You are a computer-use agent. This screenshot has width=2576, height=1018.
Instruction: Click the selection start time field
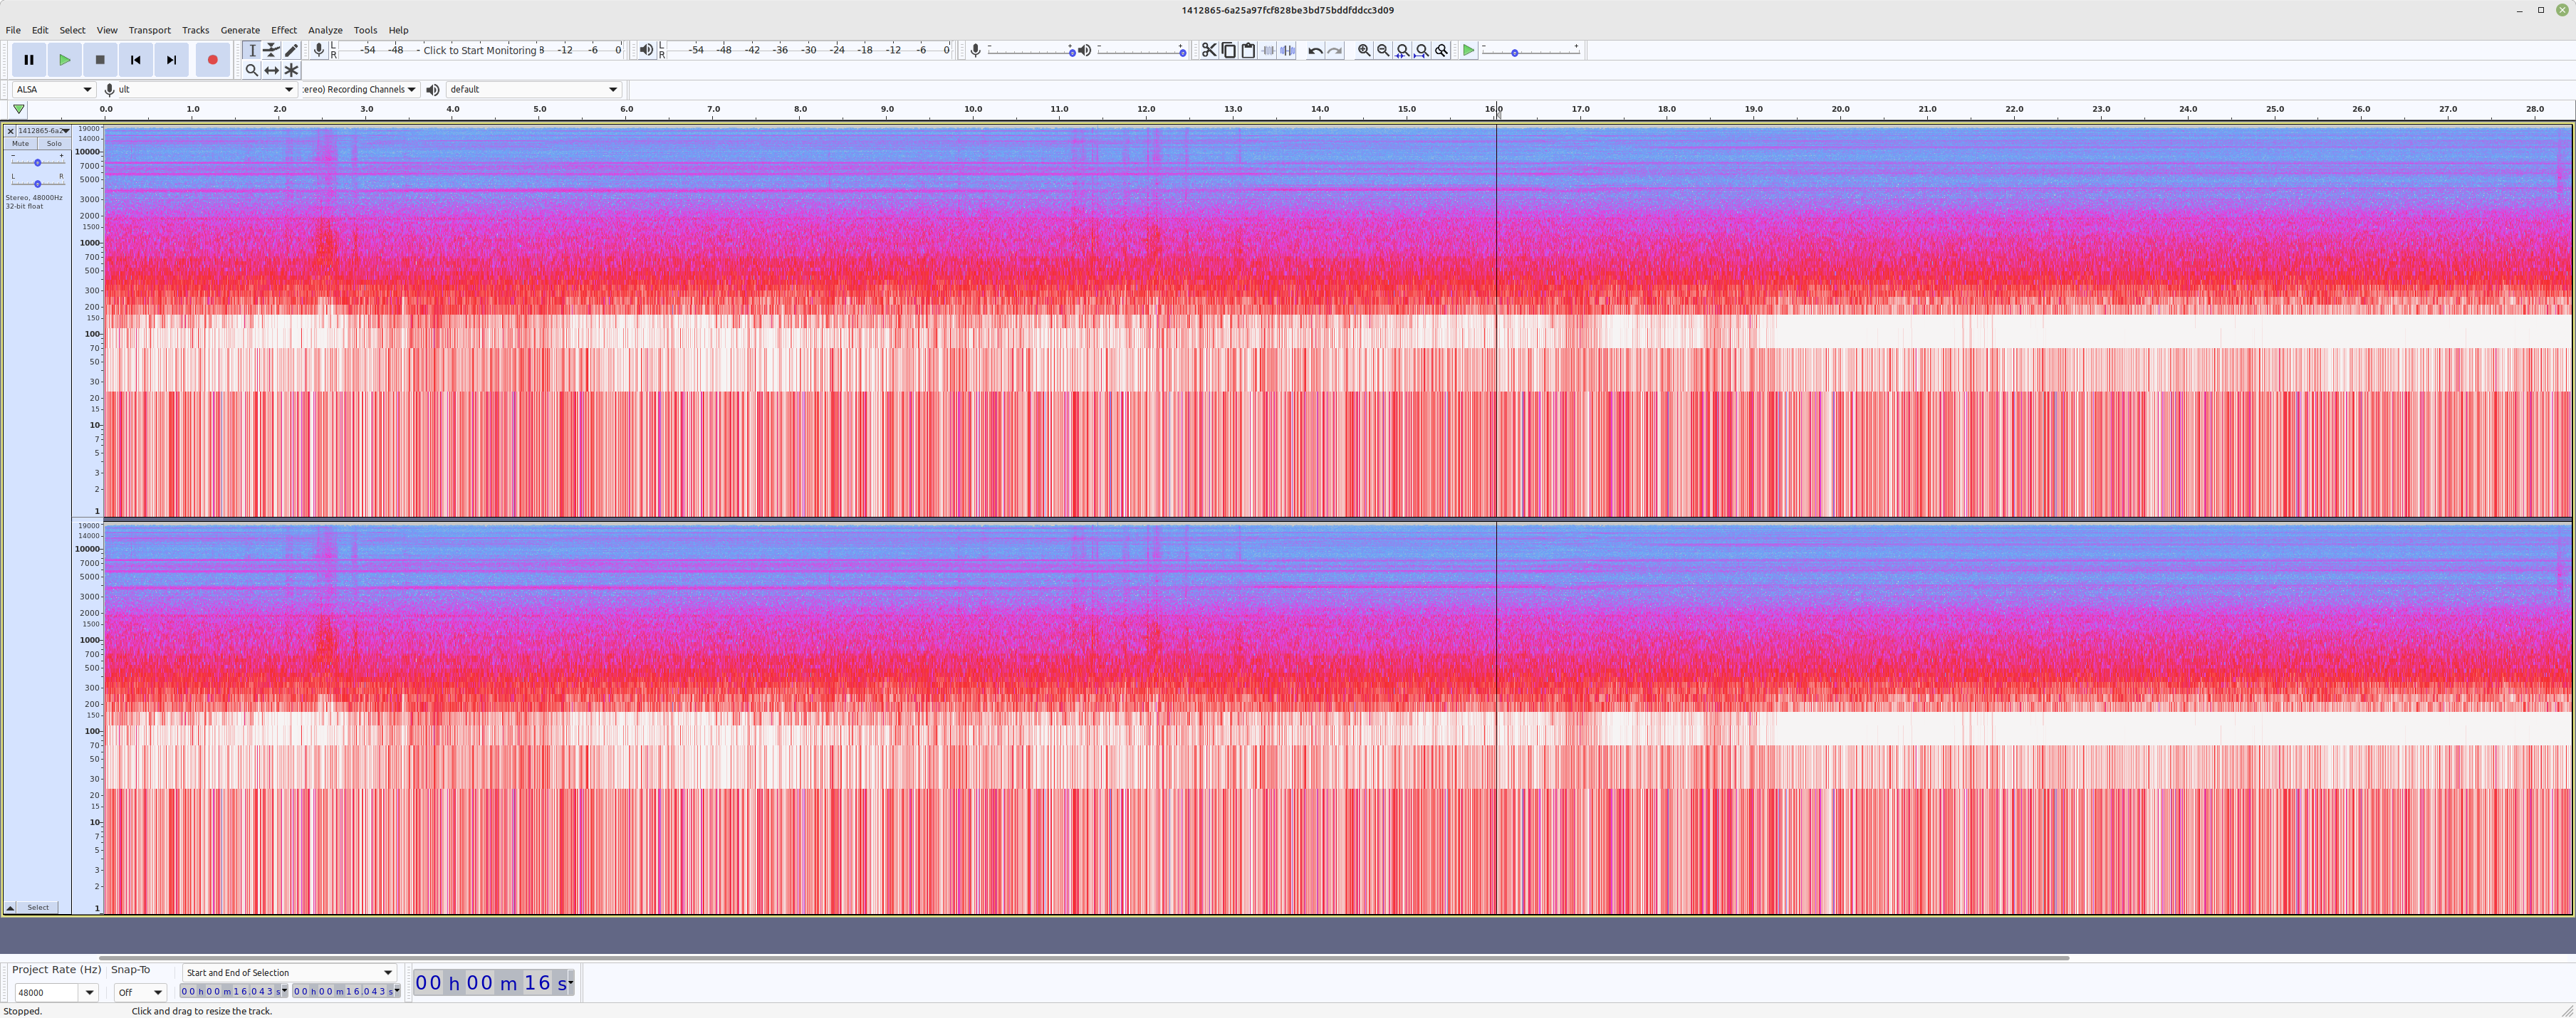(234, 991)
